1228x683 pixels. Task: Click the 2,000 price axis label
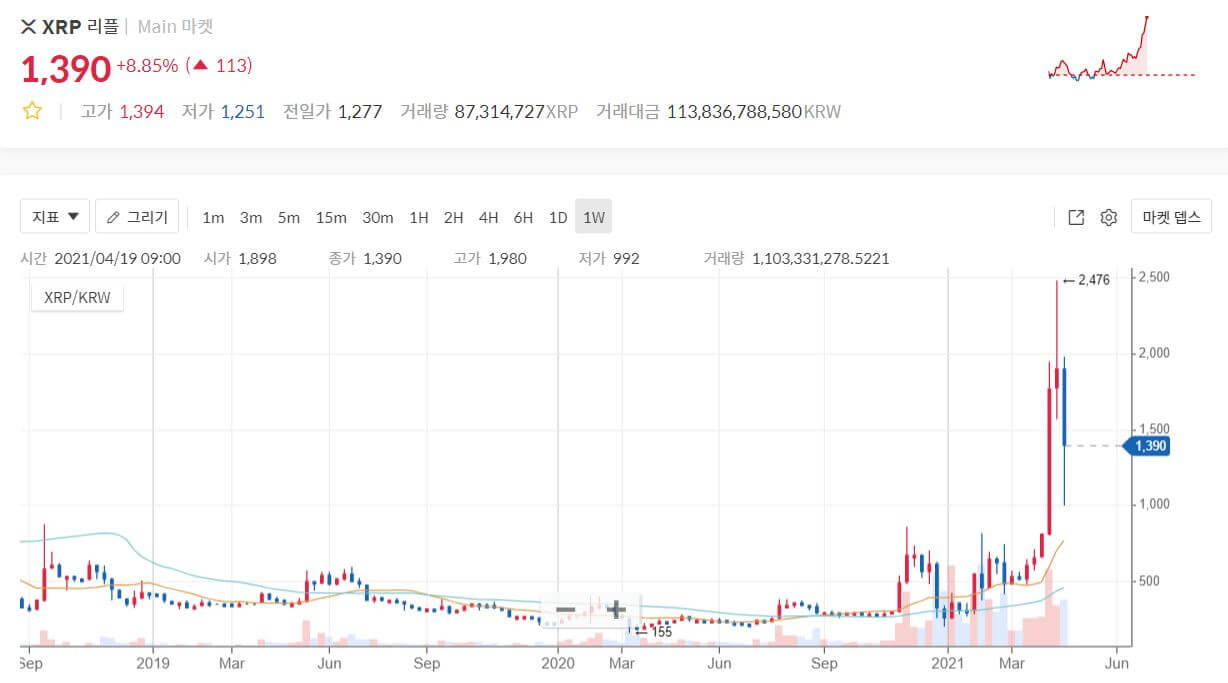tap(1152, 353)
